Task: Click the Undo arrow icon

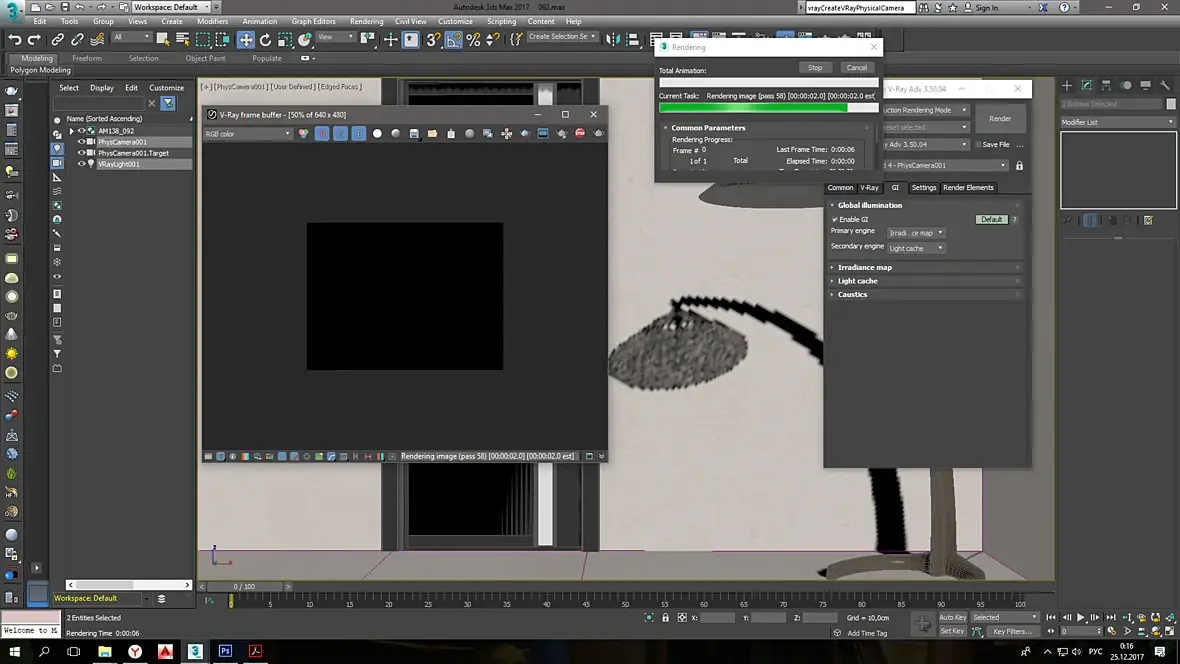Action: 15,40
